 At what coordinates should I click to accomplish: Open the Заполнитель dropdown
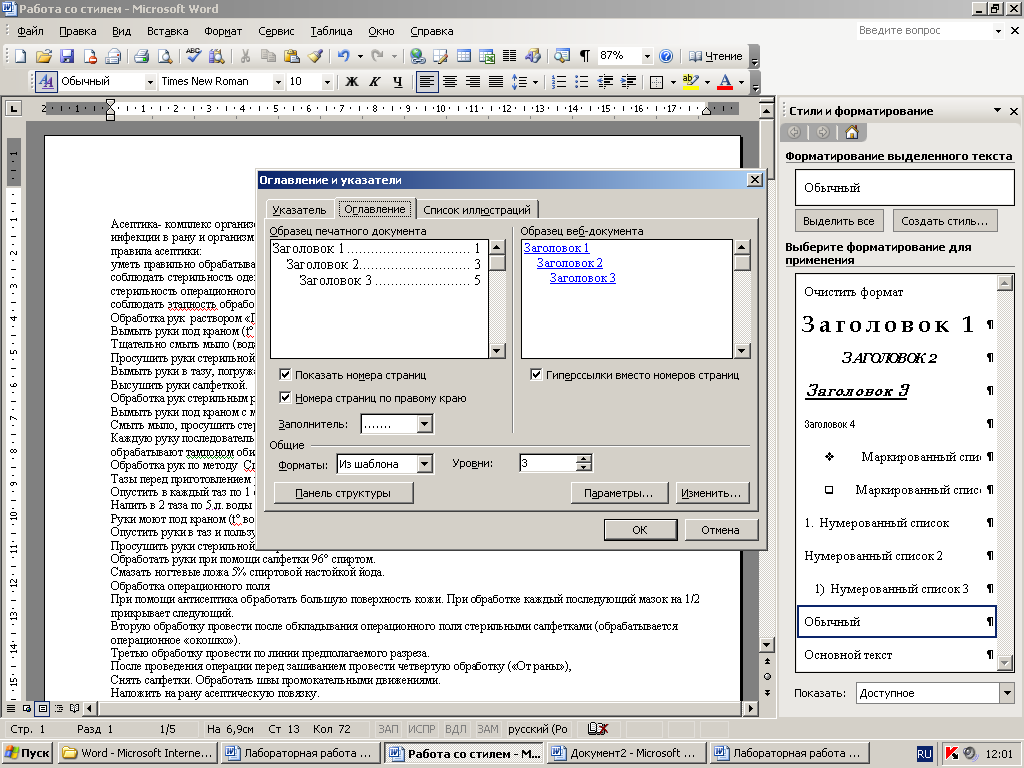424,424
